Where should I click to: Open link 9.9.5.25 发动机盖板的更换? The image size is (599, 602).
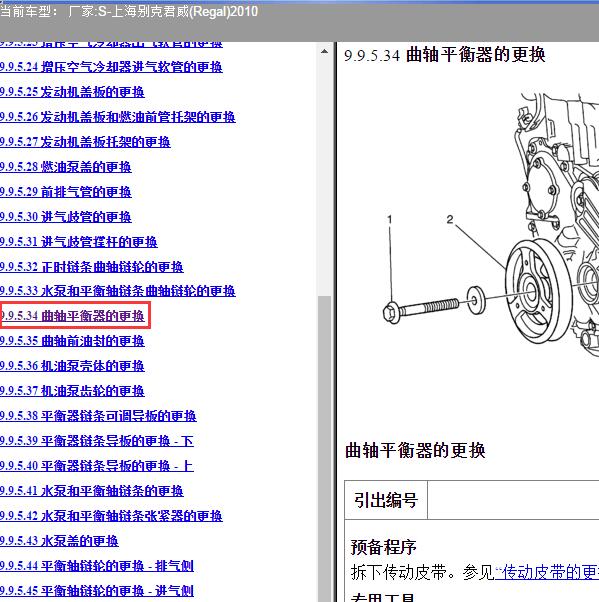pyautogui.click(x=72, y=92)
